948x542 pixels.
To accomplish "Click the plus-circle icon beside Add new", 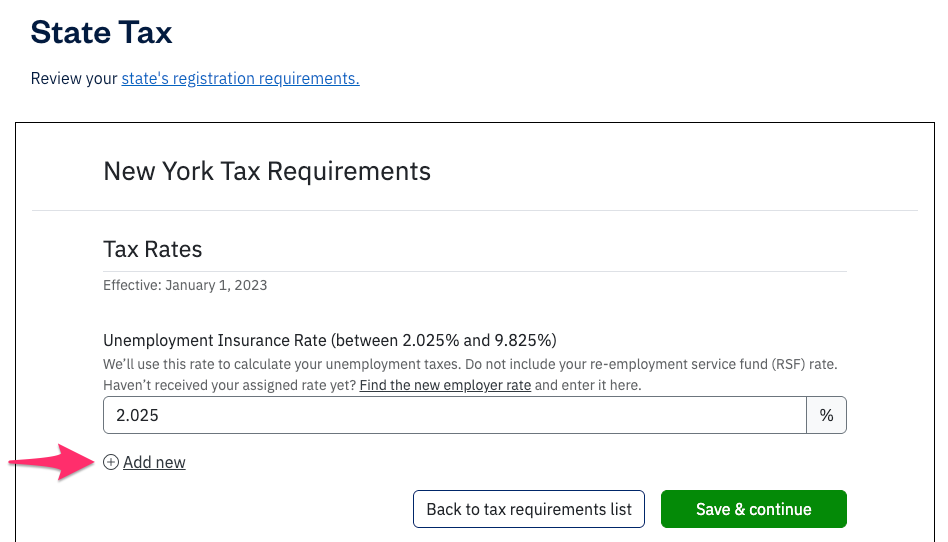I will pos(111,462).
